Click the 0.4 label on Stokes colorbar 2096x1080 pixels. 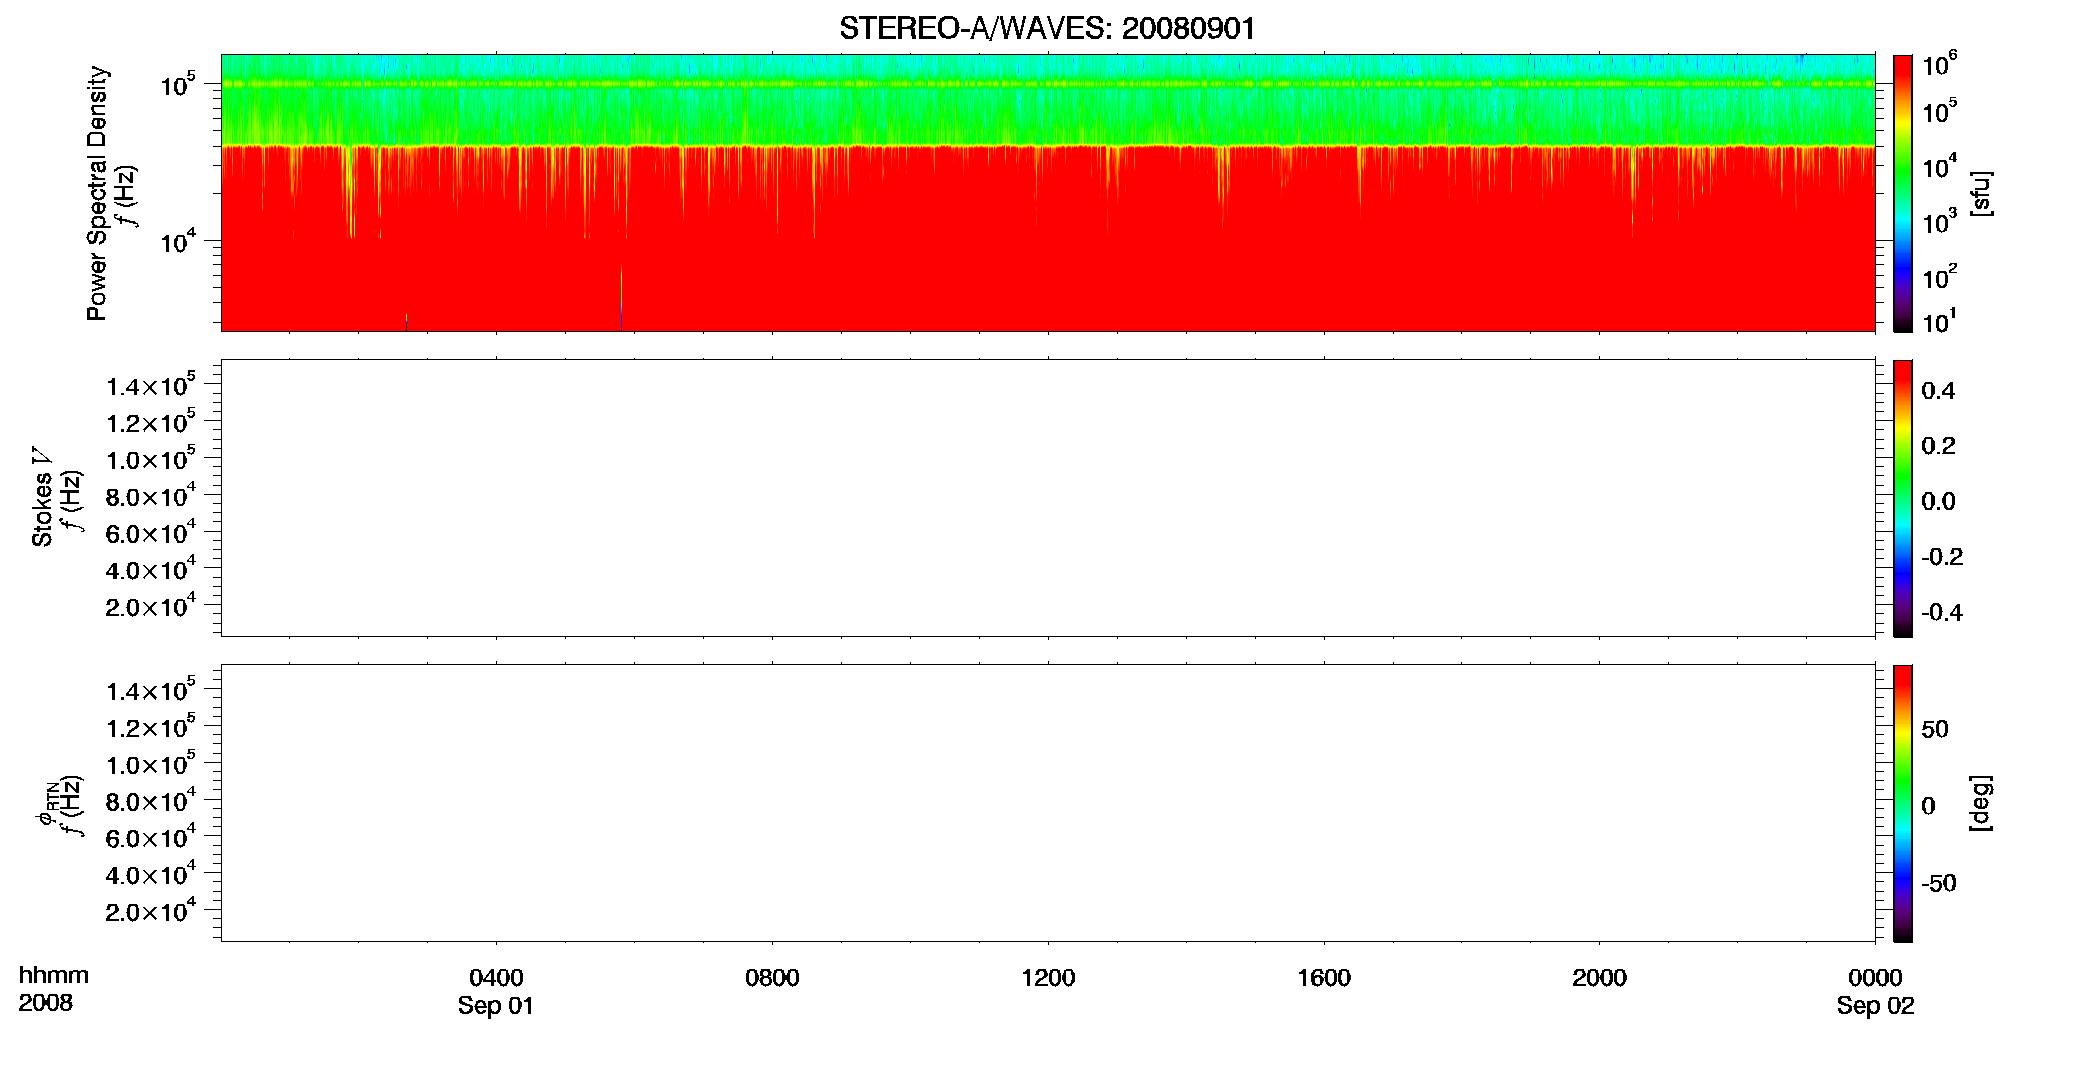[1938, 391]
